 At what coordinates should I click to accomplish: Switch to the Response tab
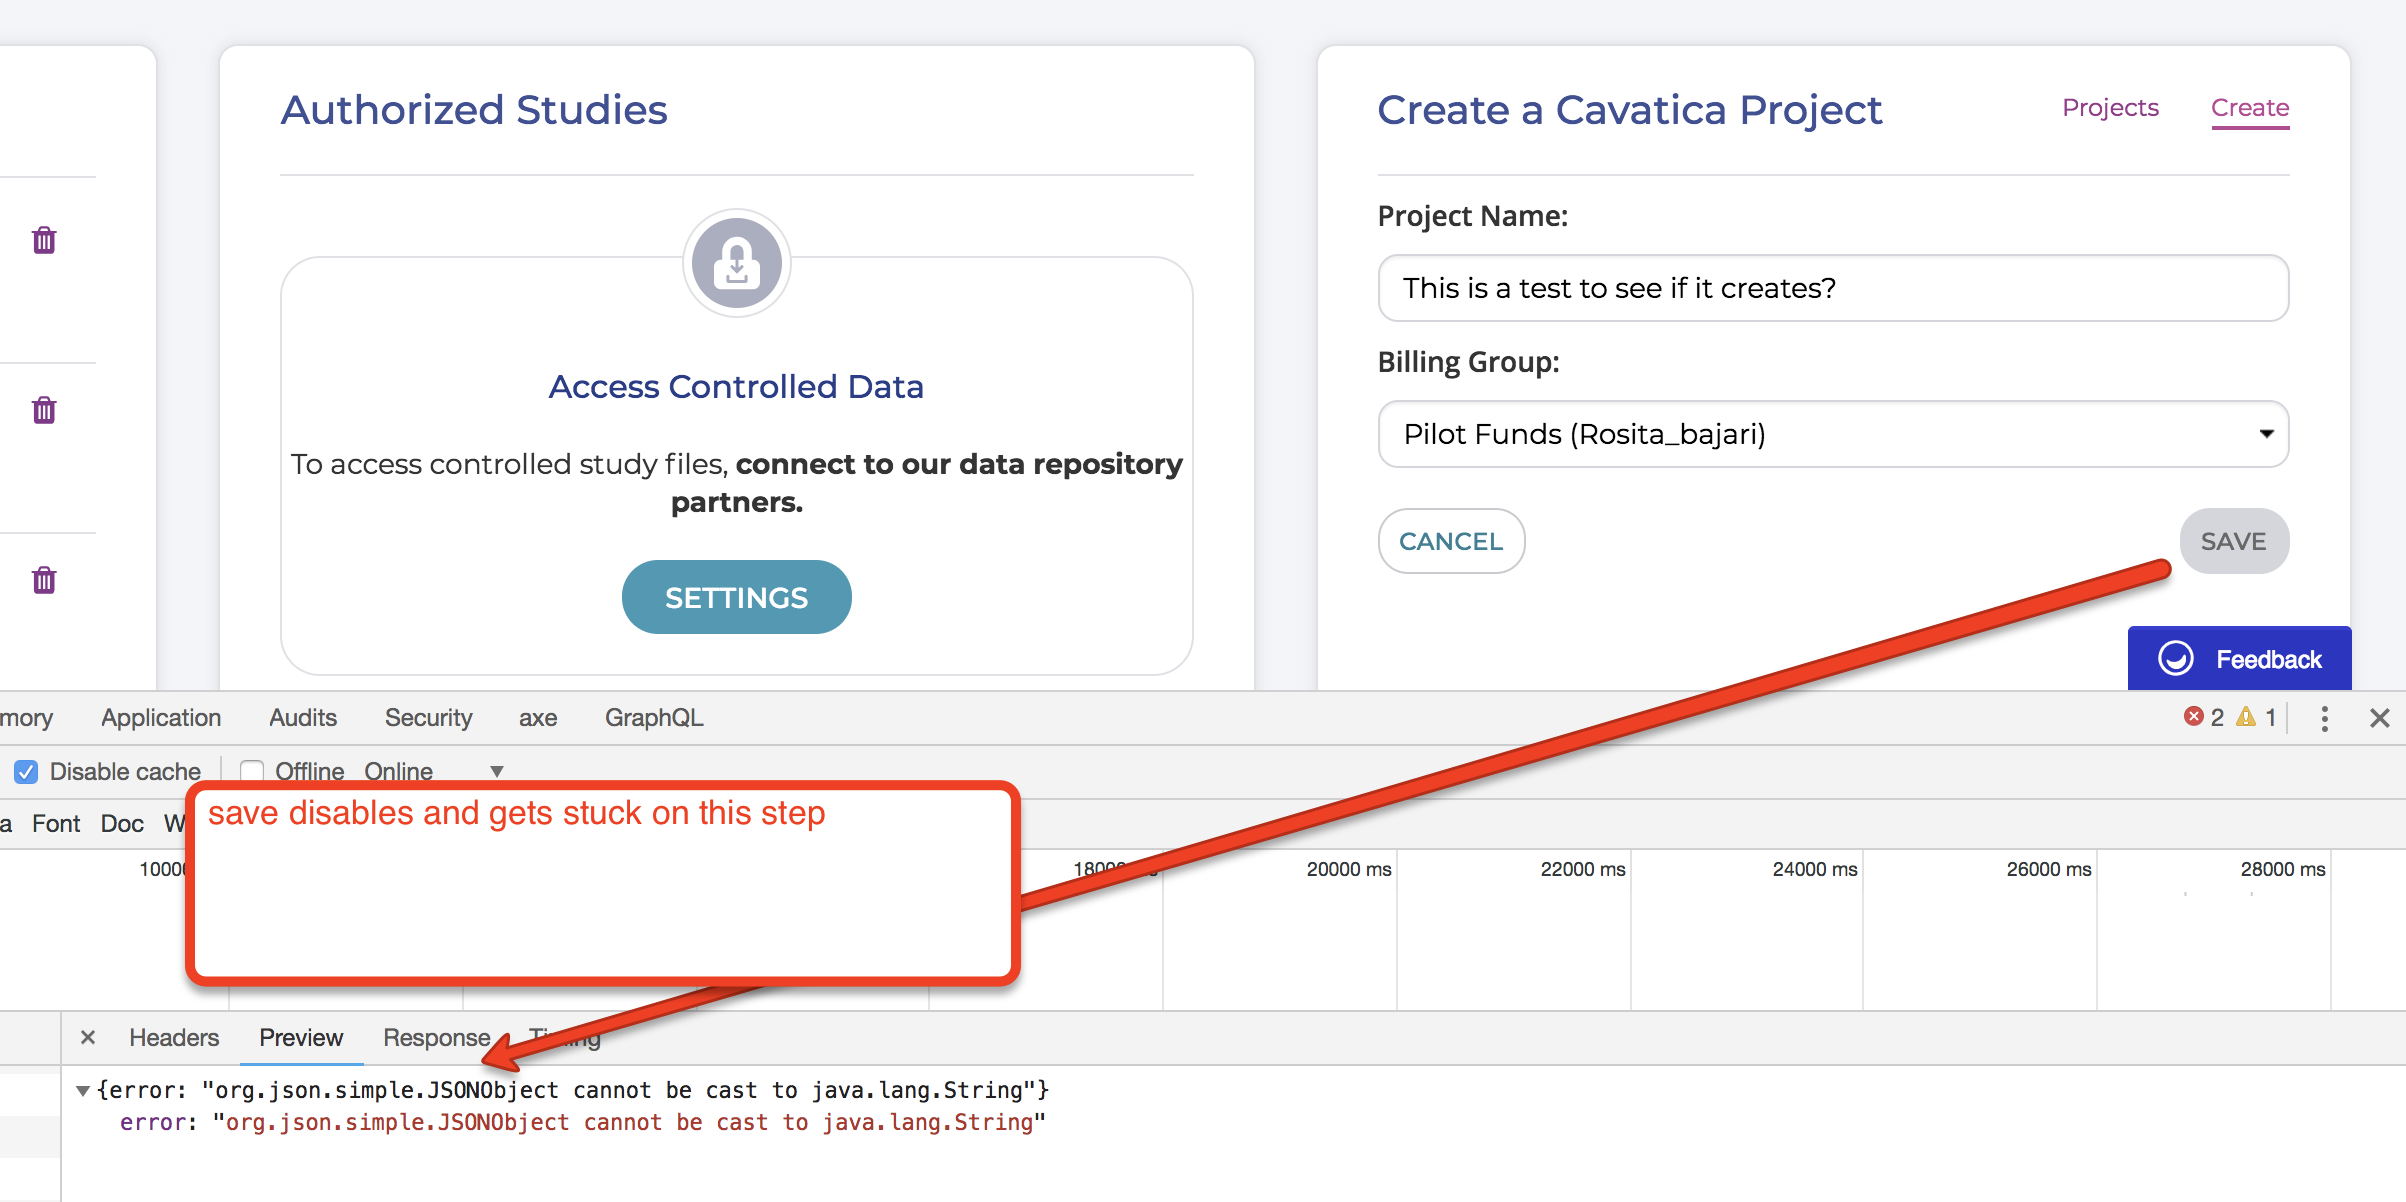(x=435, y=1037)
